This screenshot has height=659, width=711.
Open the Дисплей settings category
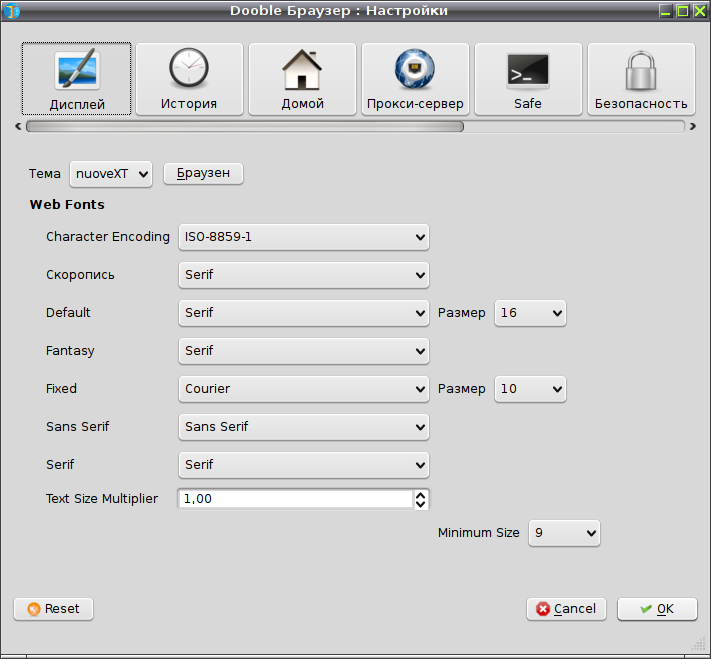77,79
